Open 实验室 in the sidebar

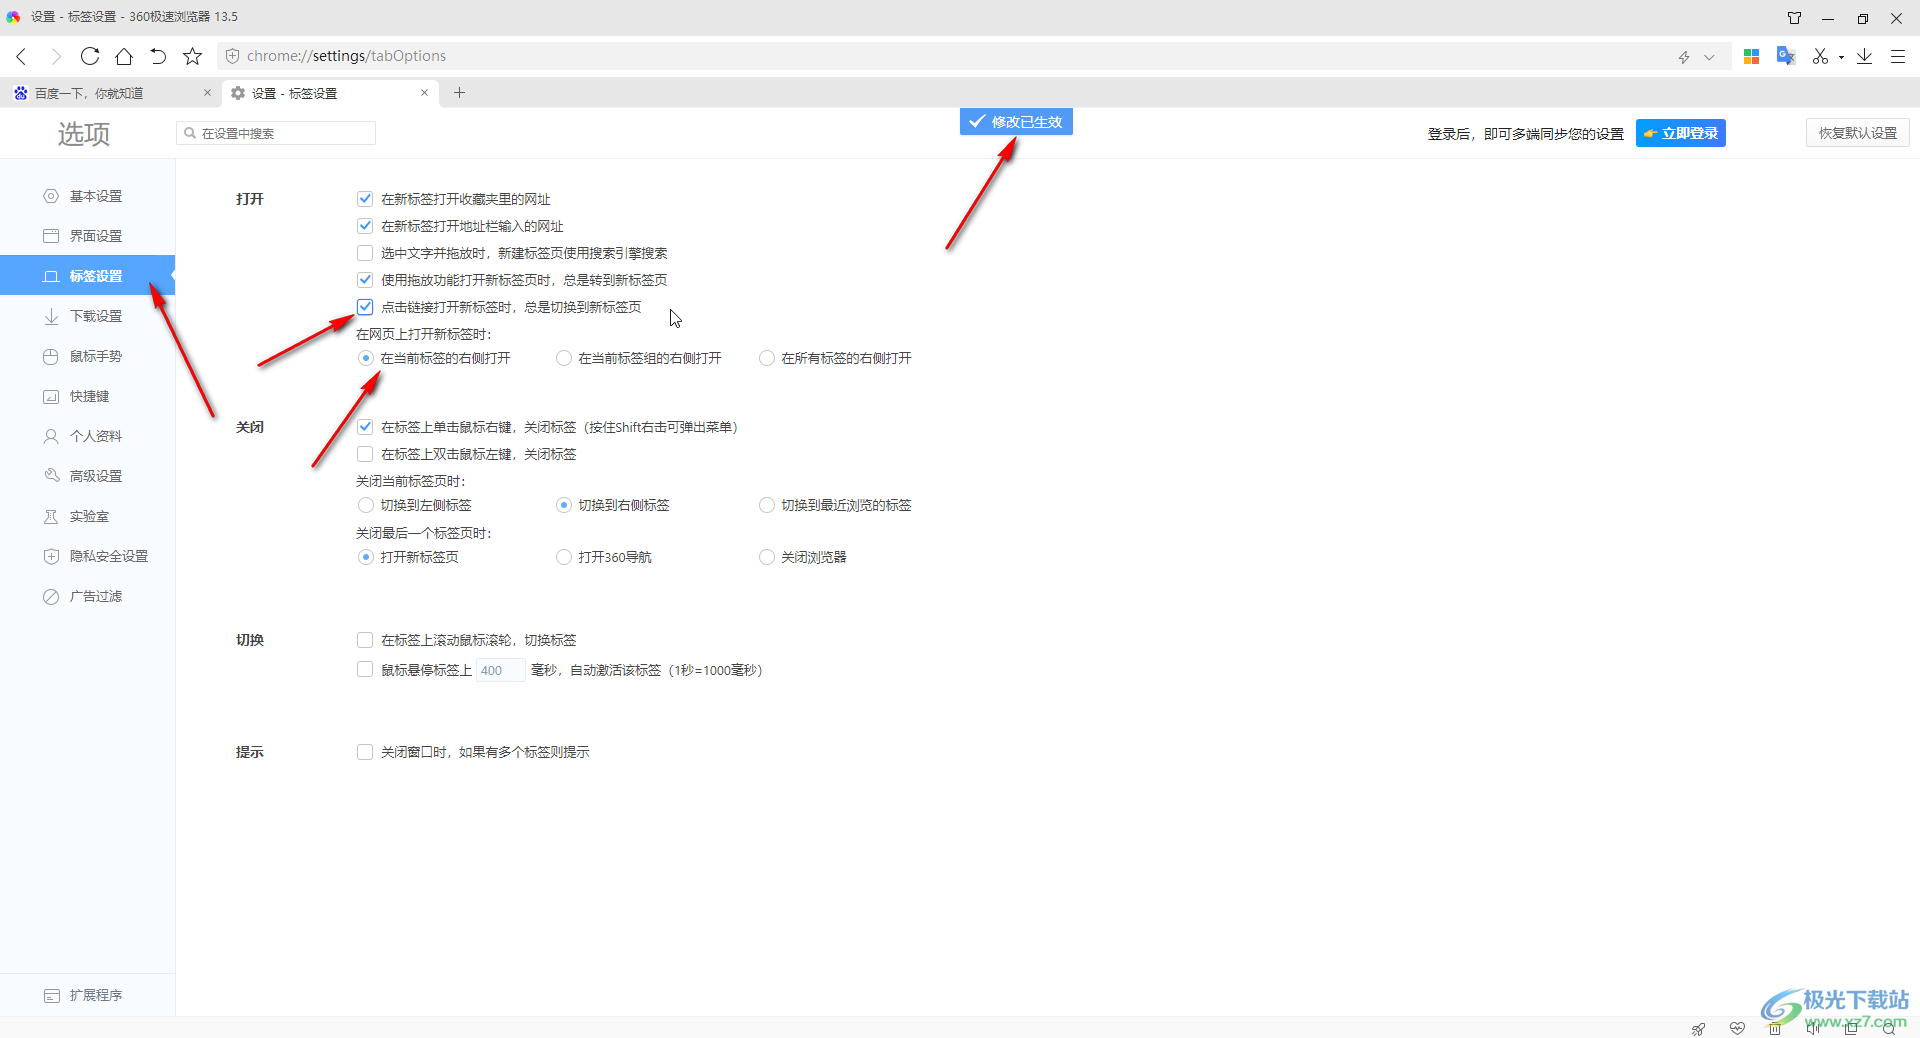(87, 516)
